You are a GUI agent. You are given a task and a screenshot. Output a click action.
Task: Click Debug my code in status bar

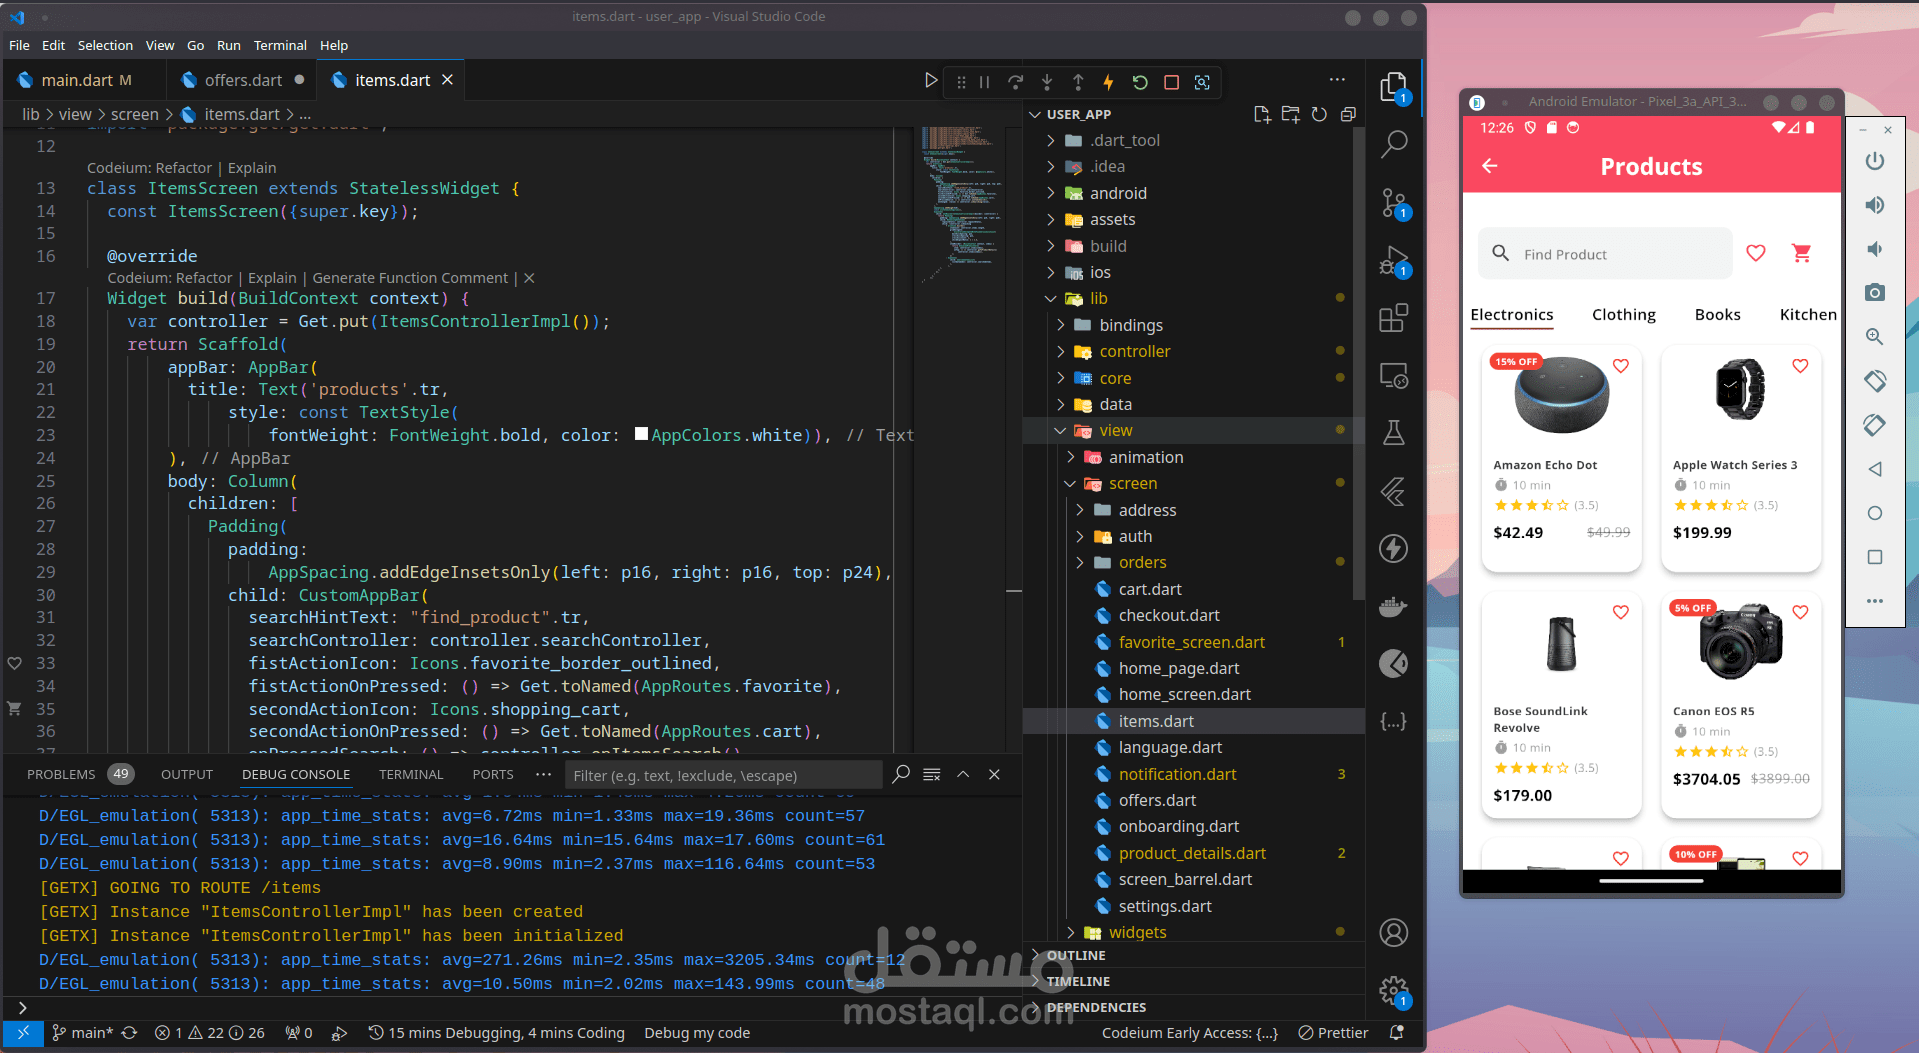pos(697,1033)
